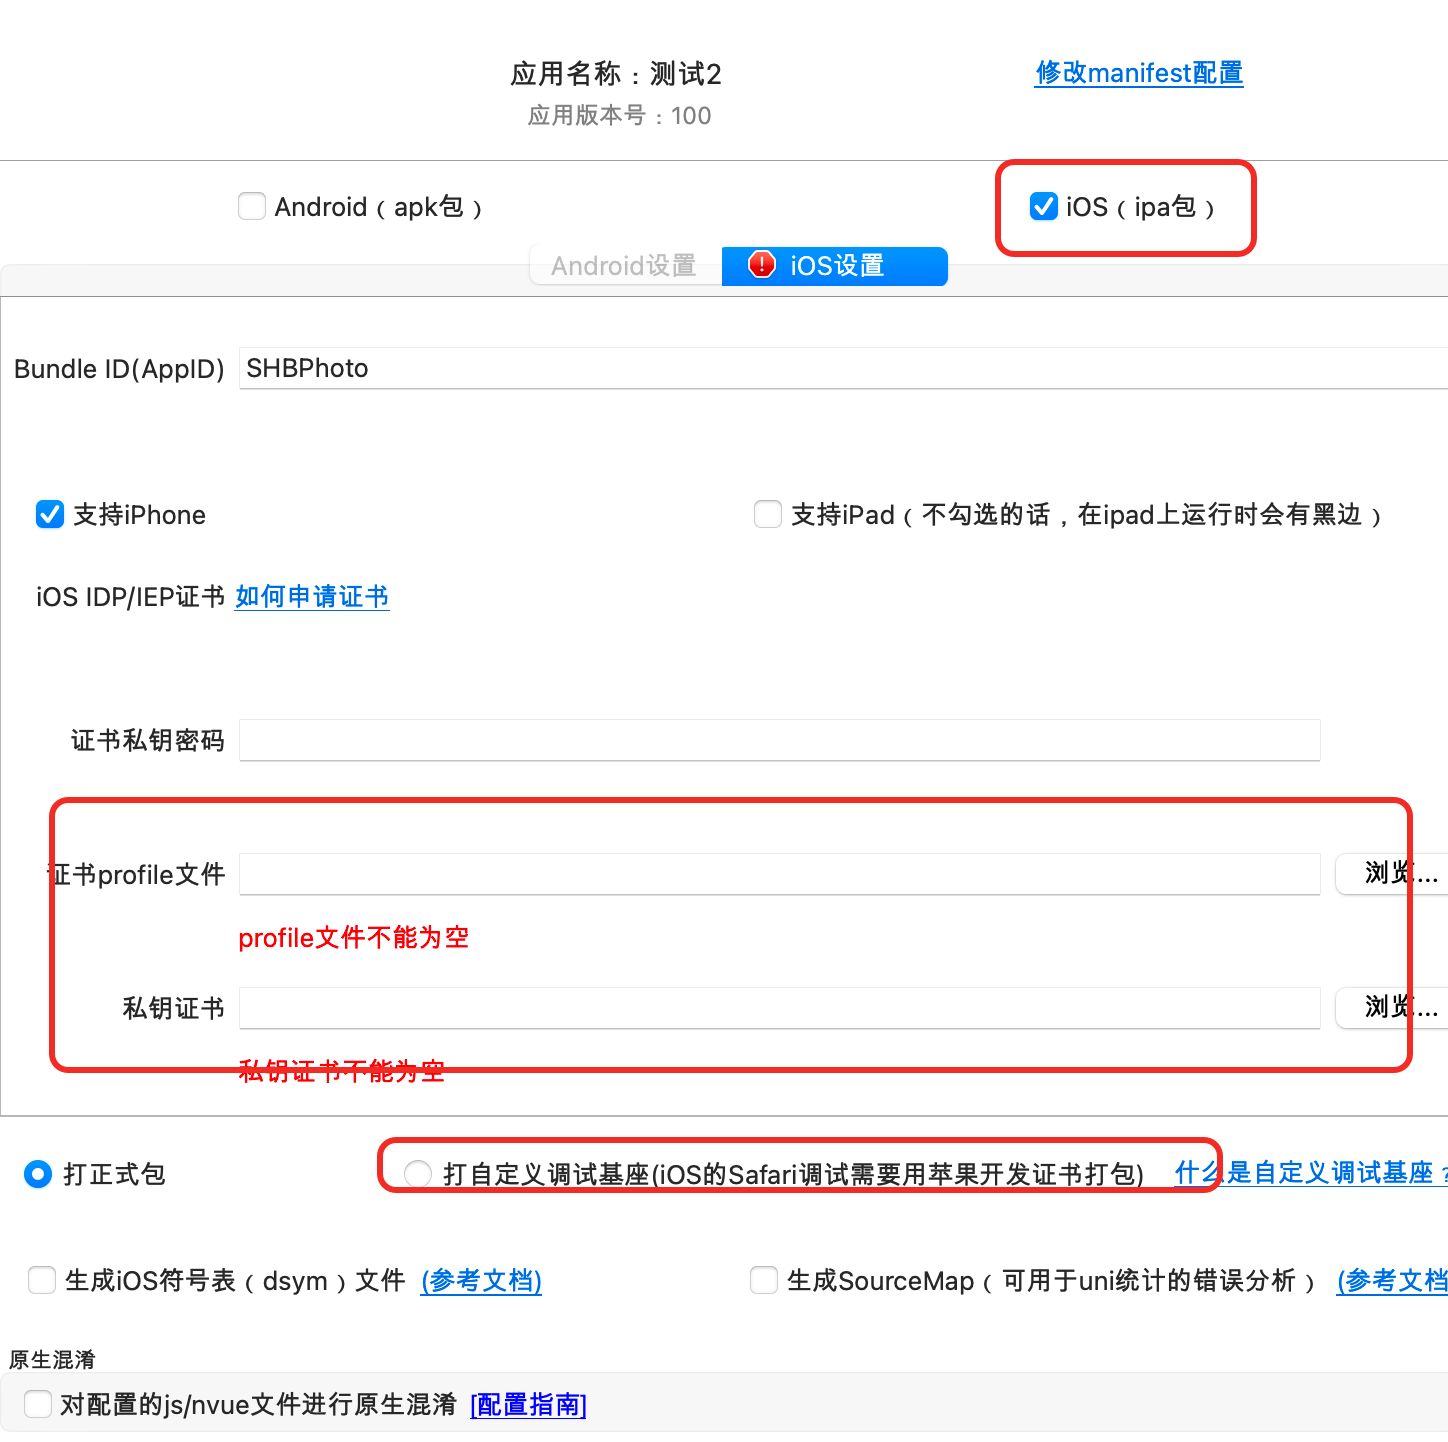Open the 如何申请证书 help link
1448x1442 pixels.
(x=312, y=597)
